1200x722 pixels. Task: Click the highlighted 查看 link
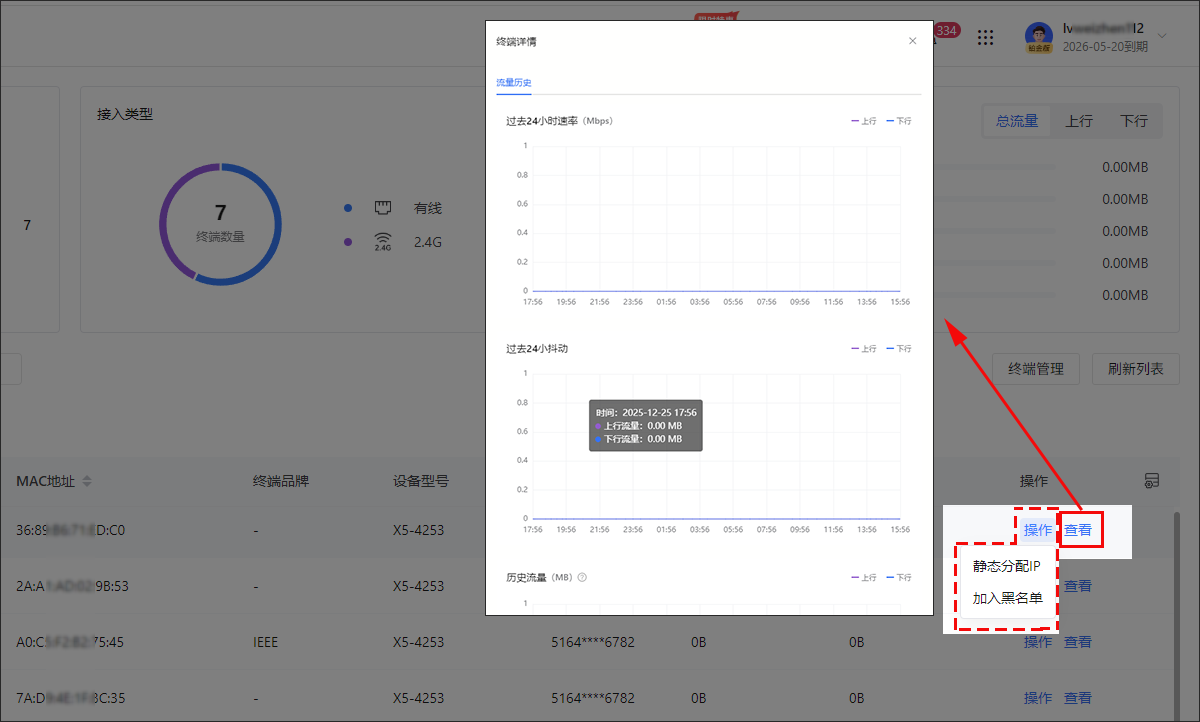1079,530
